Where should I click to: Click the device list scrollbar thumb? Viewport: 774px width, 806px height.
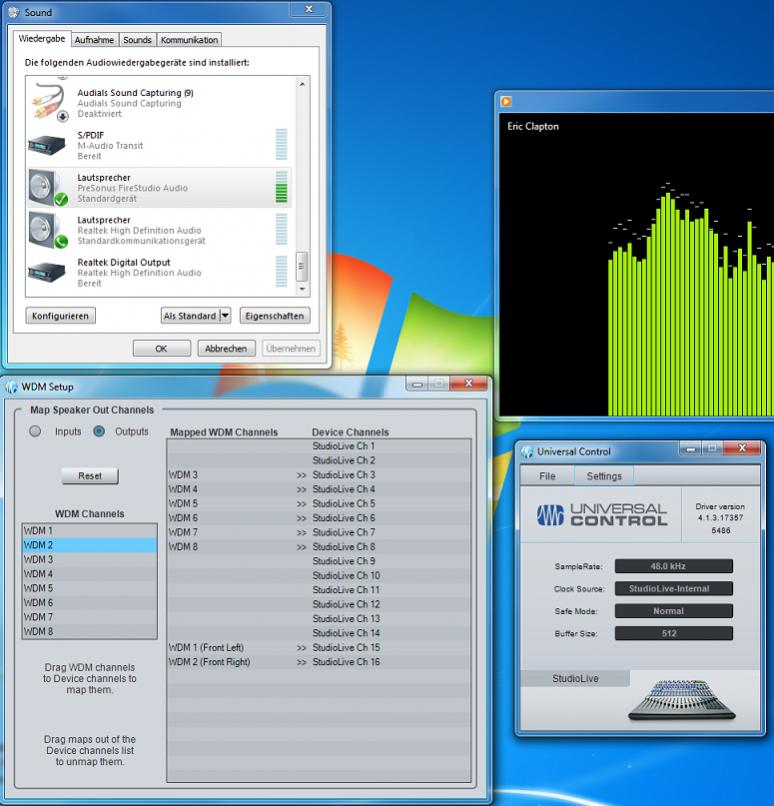tap(302, 266)
